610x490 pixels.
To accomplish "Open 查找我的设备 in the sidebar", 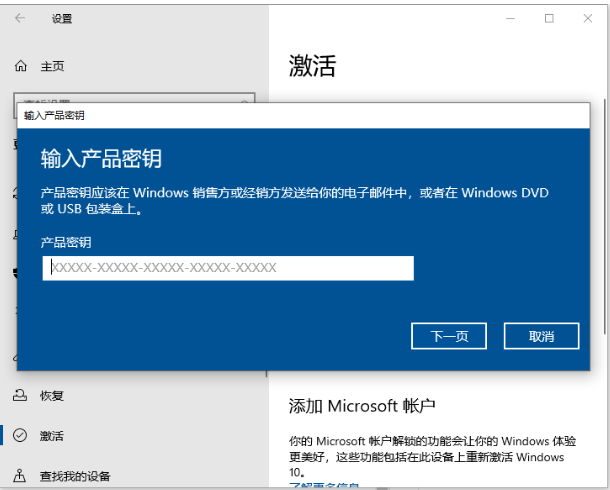I will pyautogui.click(x=77, y=475).
